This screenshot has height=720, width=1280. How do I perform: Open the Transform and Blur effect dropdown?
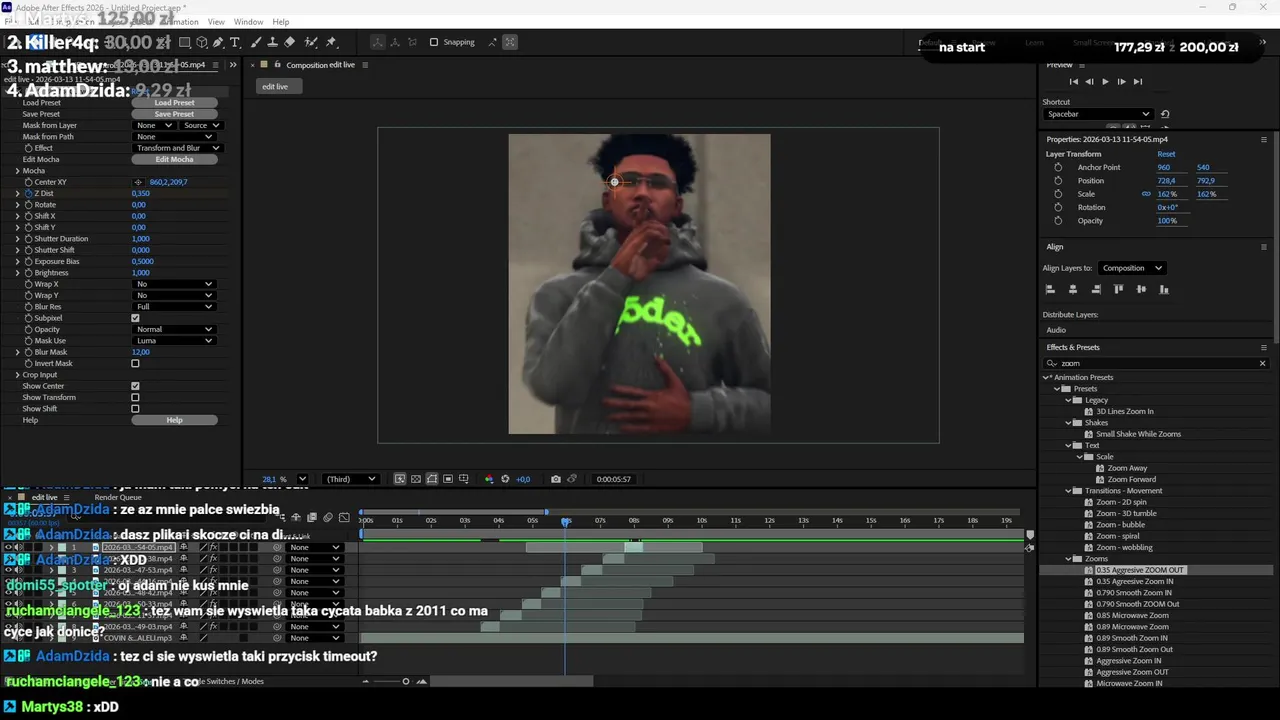pyautogui.click(x=178, y=148)
